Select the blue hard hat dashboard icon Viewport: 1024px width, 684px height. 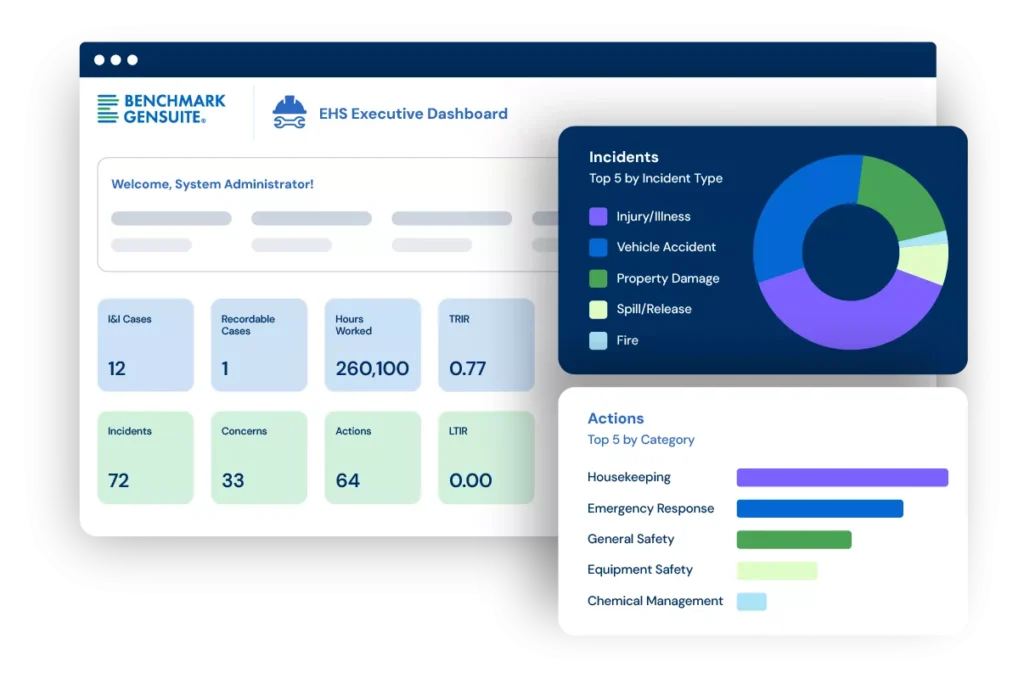289,112
